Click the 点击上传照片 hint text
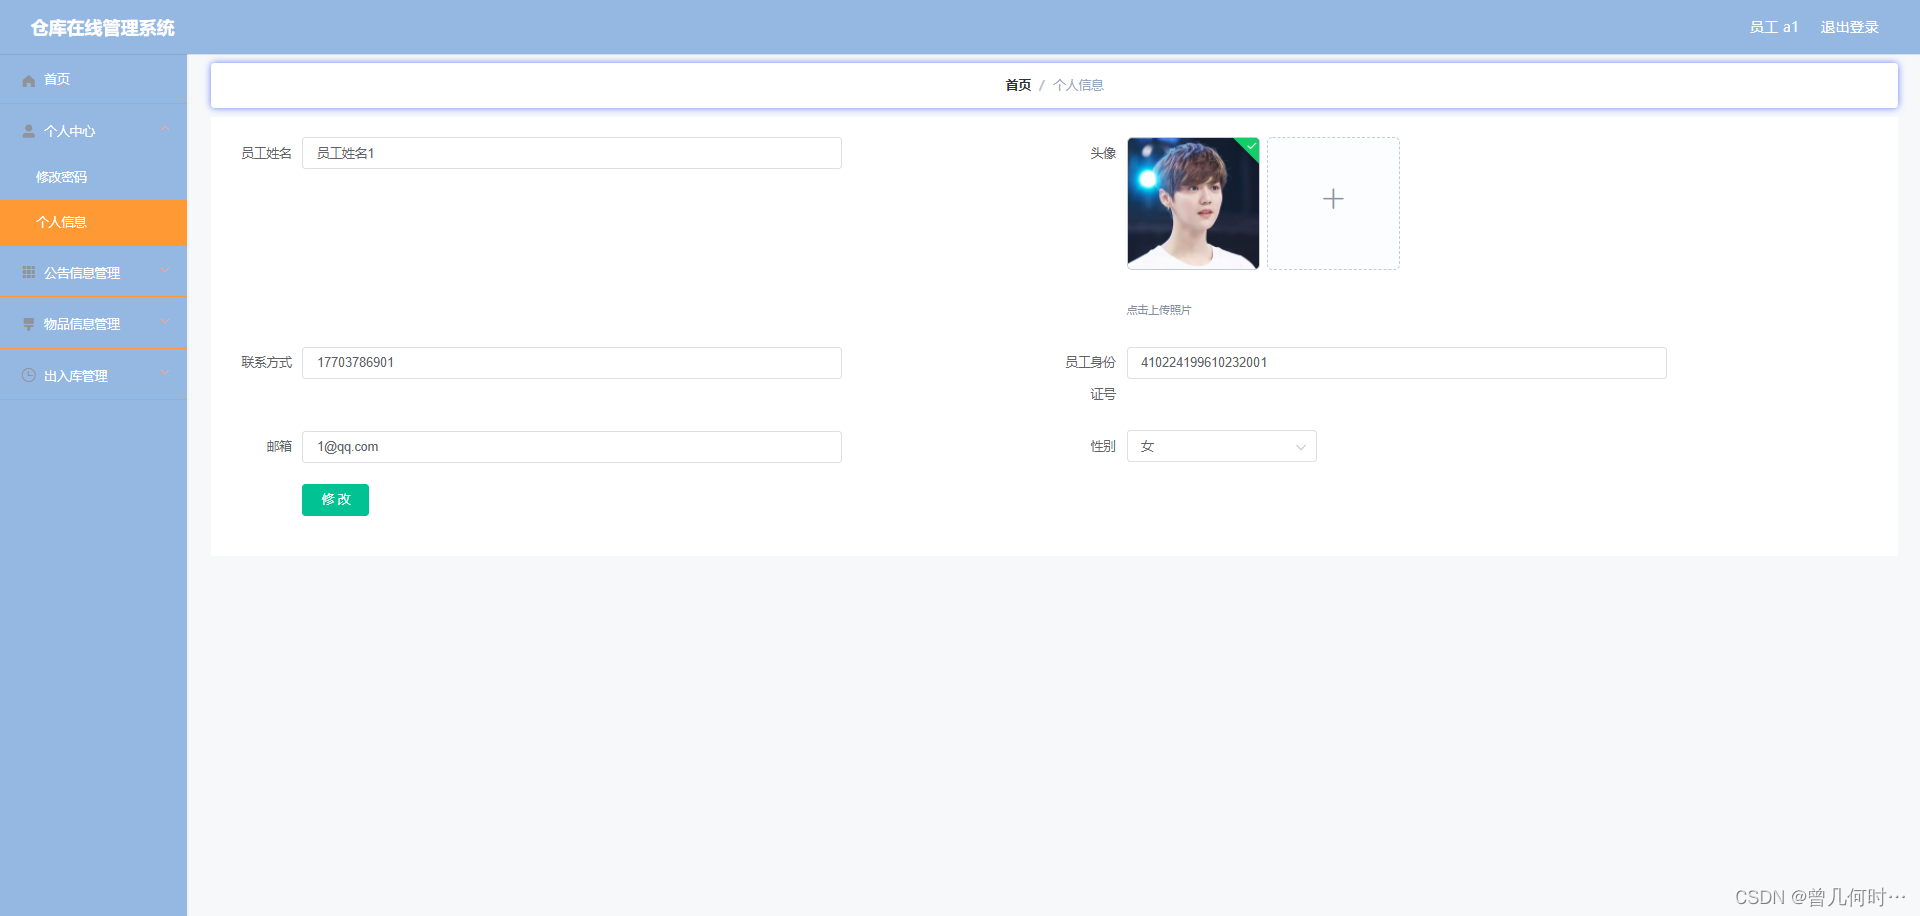 [x=1159, y=310]
